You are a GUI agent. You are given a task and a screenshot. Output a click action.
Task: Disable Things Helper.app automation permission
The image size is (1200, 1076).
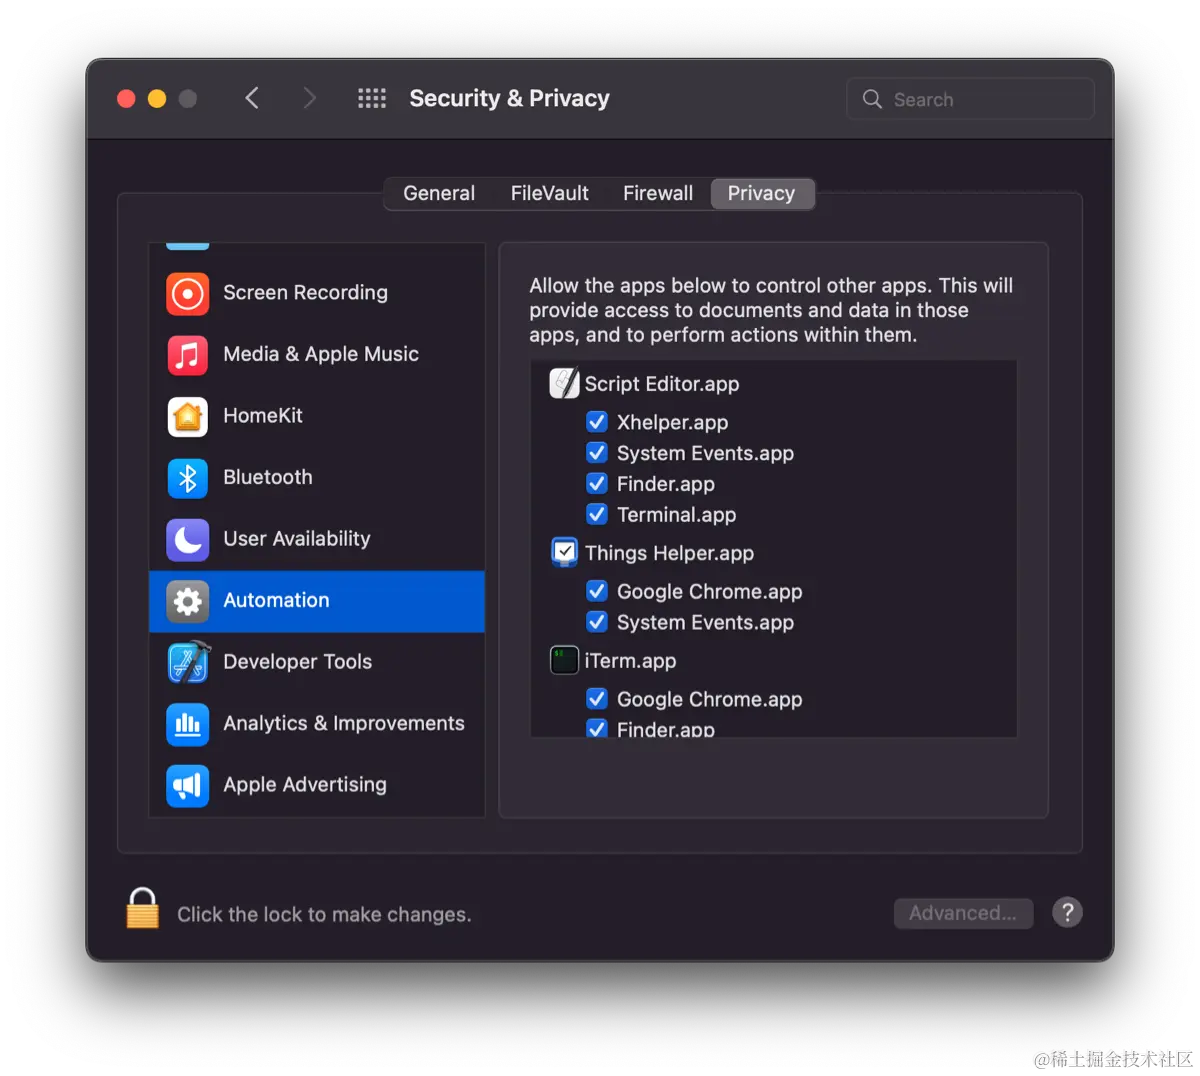(x=564, y=551)
